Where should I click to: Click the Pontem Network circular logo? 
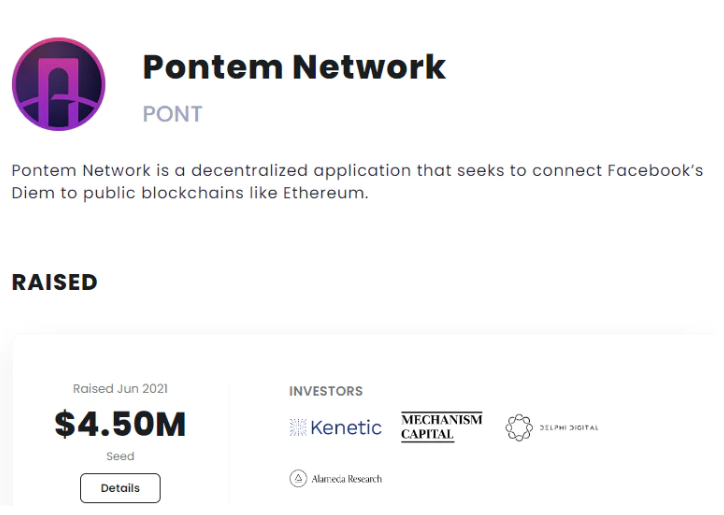59,84
